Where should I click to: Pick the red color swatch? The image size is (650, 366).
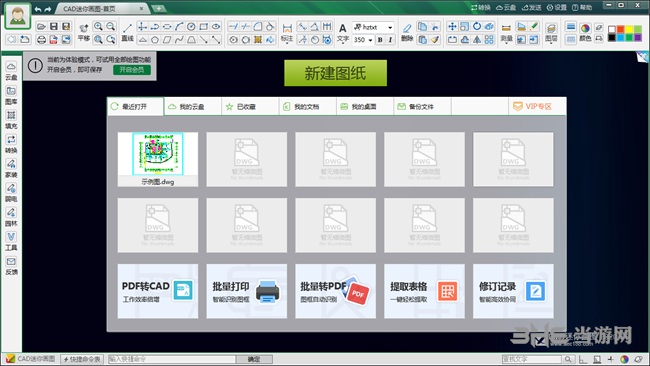621,29
